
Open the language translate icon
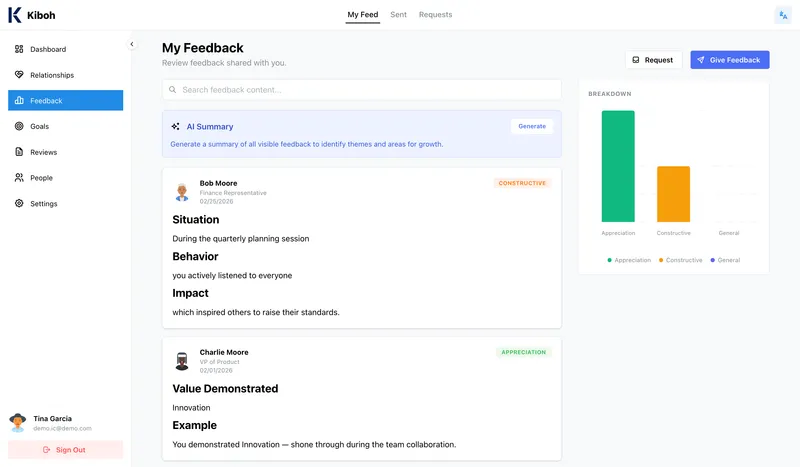coord(783,15)
